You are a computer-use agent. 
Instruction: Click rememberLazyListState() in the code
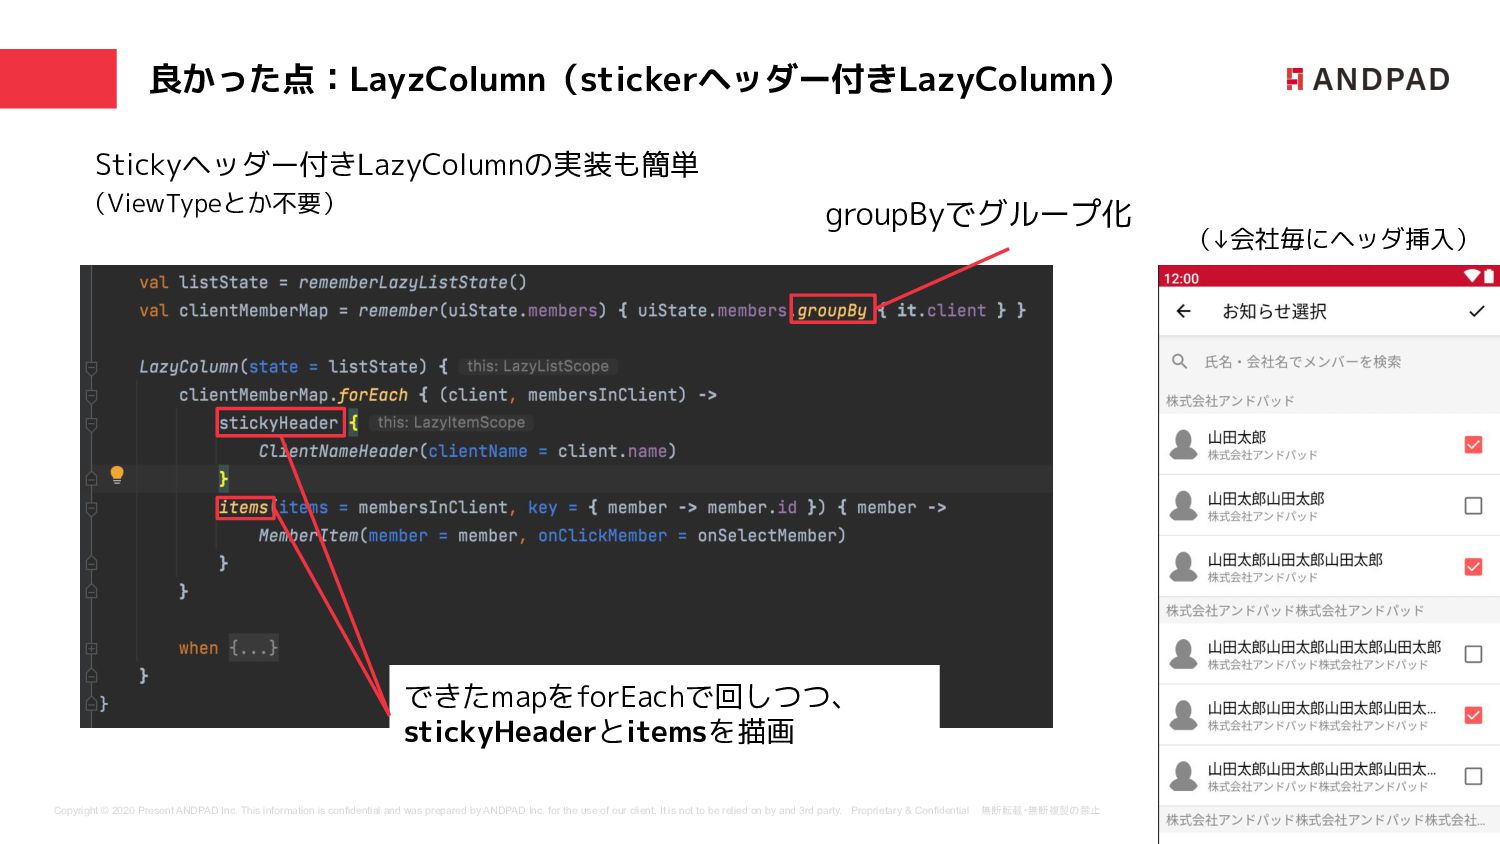pyautogui.click(x=412, y=282)
